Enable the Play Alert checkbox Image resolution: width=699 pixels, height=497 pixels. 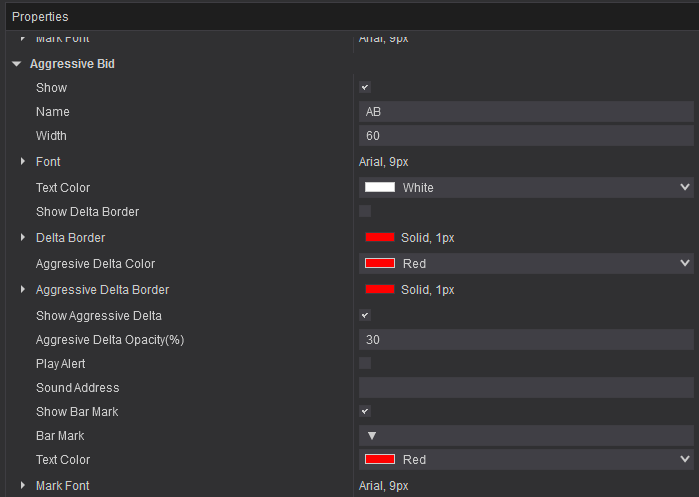pyautogui.click(x=365, y=363)
